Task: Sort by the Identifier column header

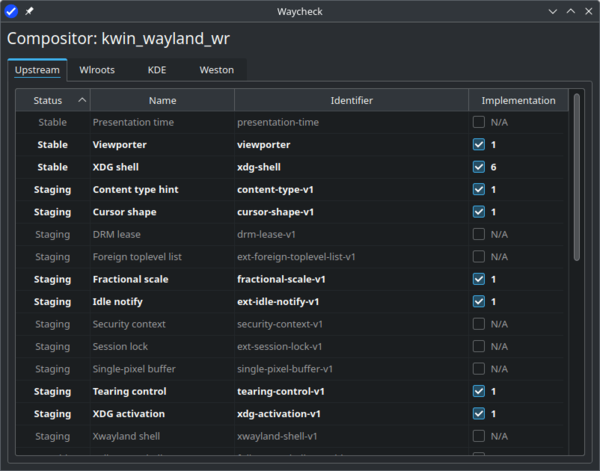Action: coord(351,100)
